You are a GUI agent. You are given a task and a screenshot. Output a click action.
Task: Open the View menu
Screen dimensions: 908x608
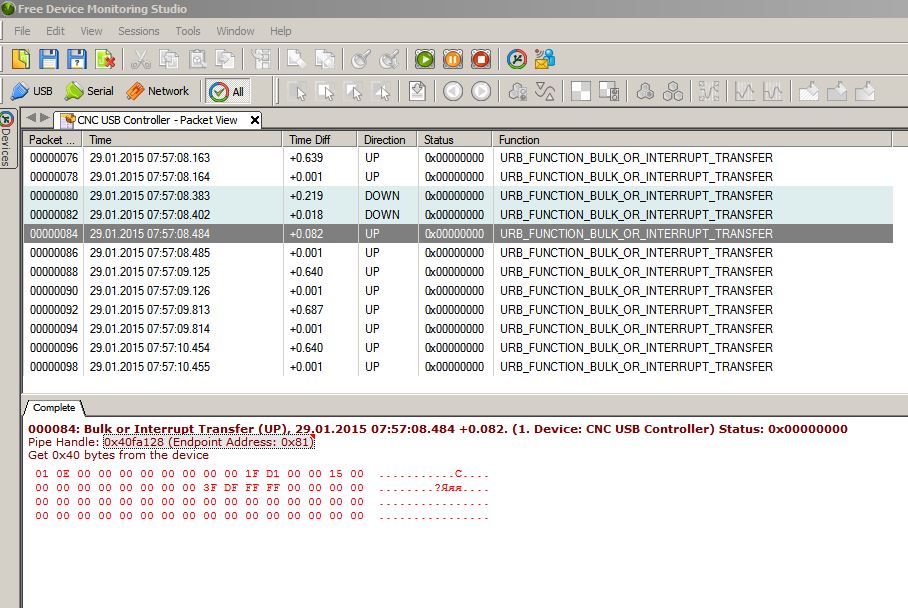coord(91,31)
